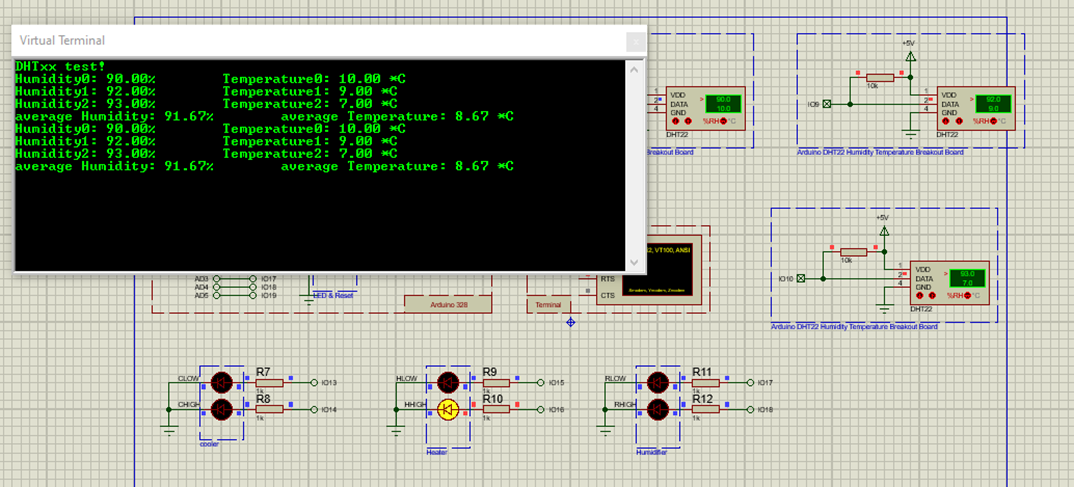The height and width of the screenshot is (487, 1074).
Task: Click the 'Humidifier' group label
Action: 651,451
